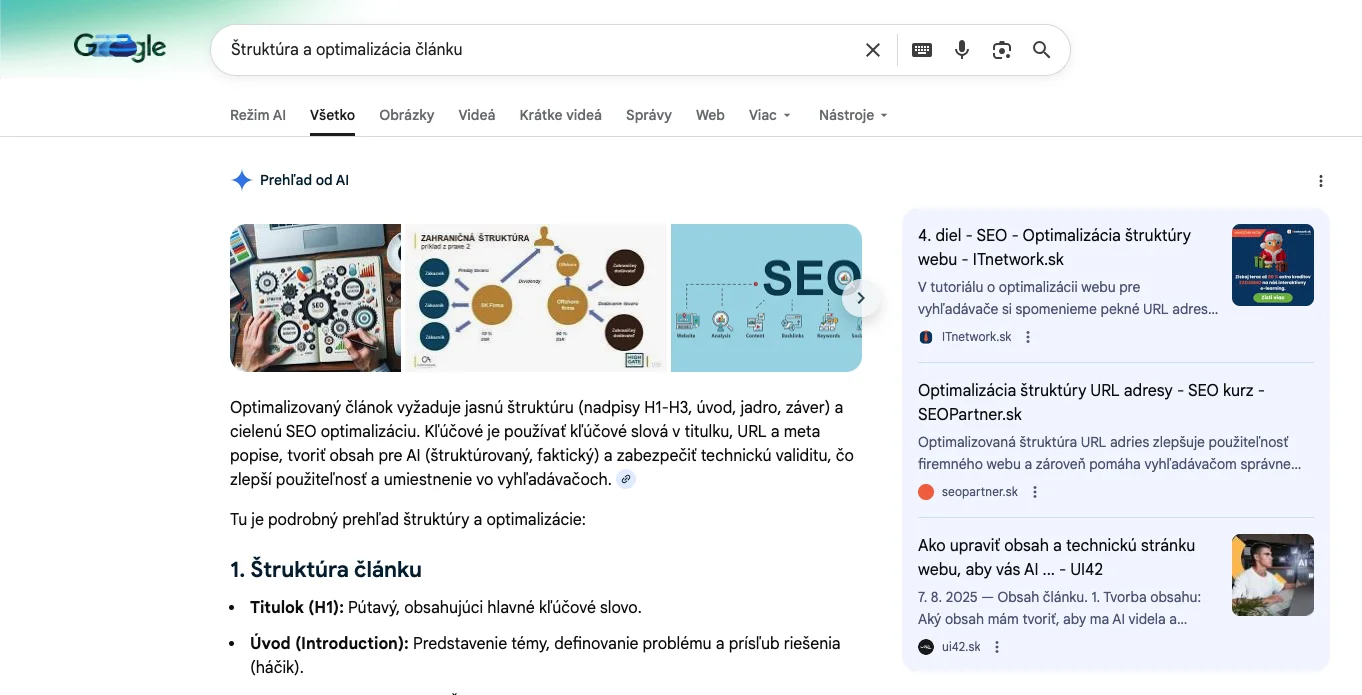Click the search query input field
The width and height of the screenshot is (1362, 695).
point(540,50)
